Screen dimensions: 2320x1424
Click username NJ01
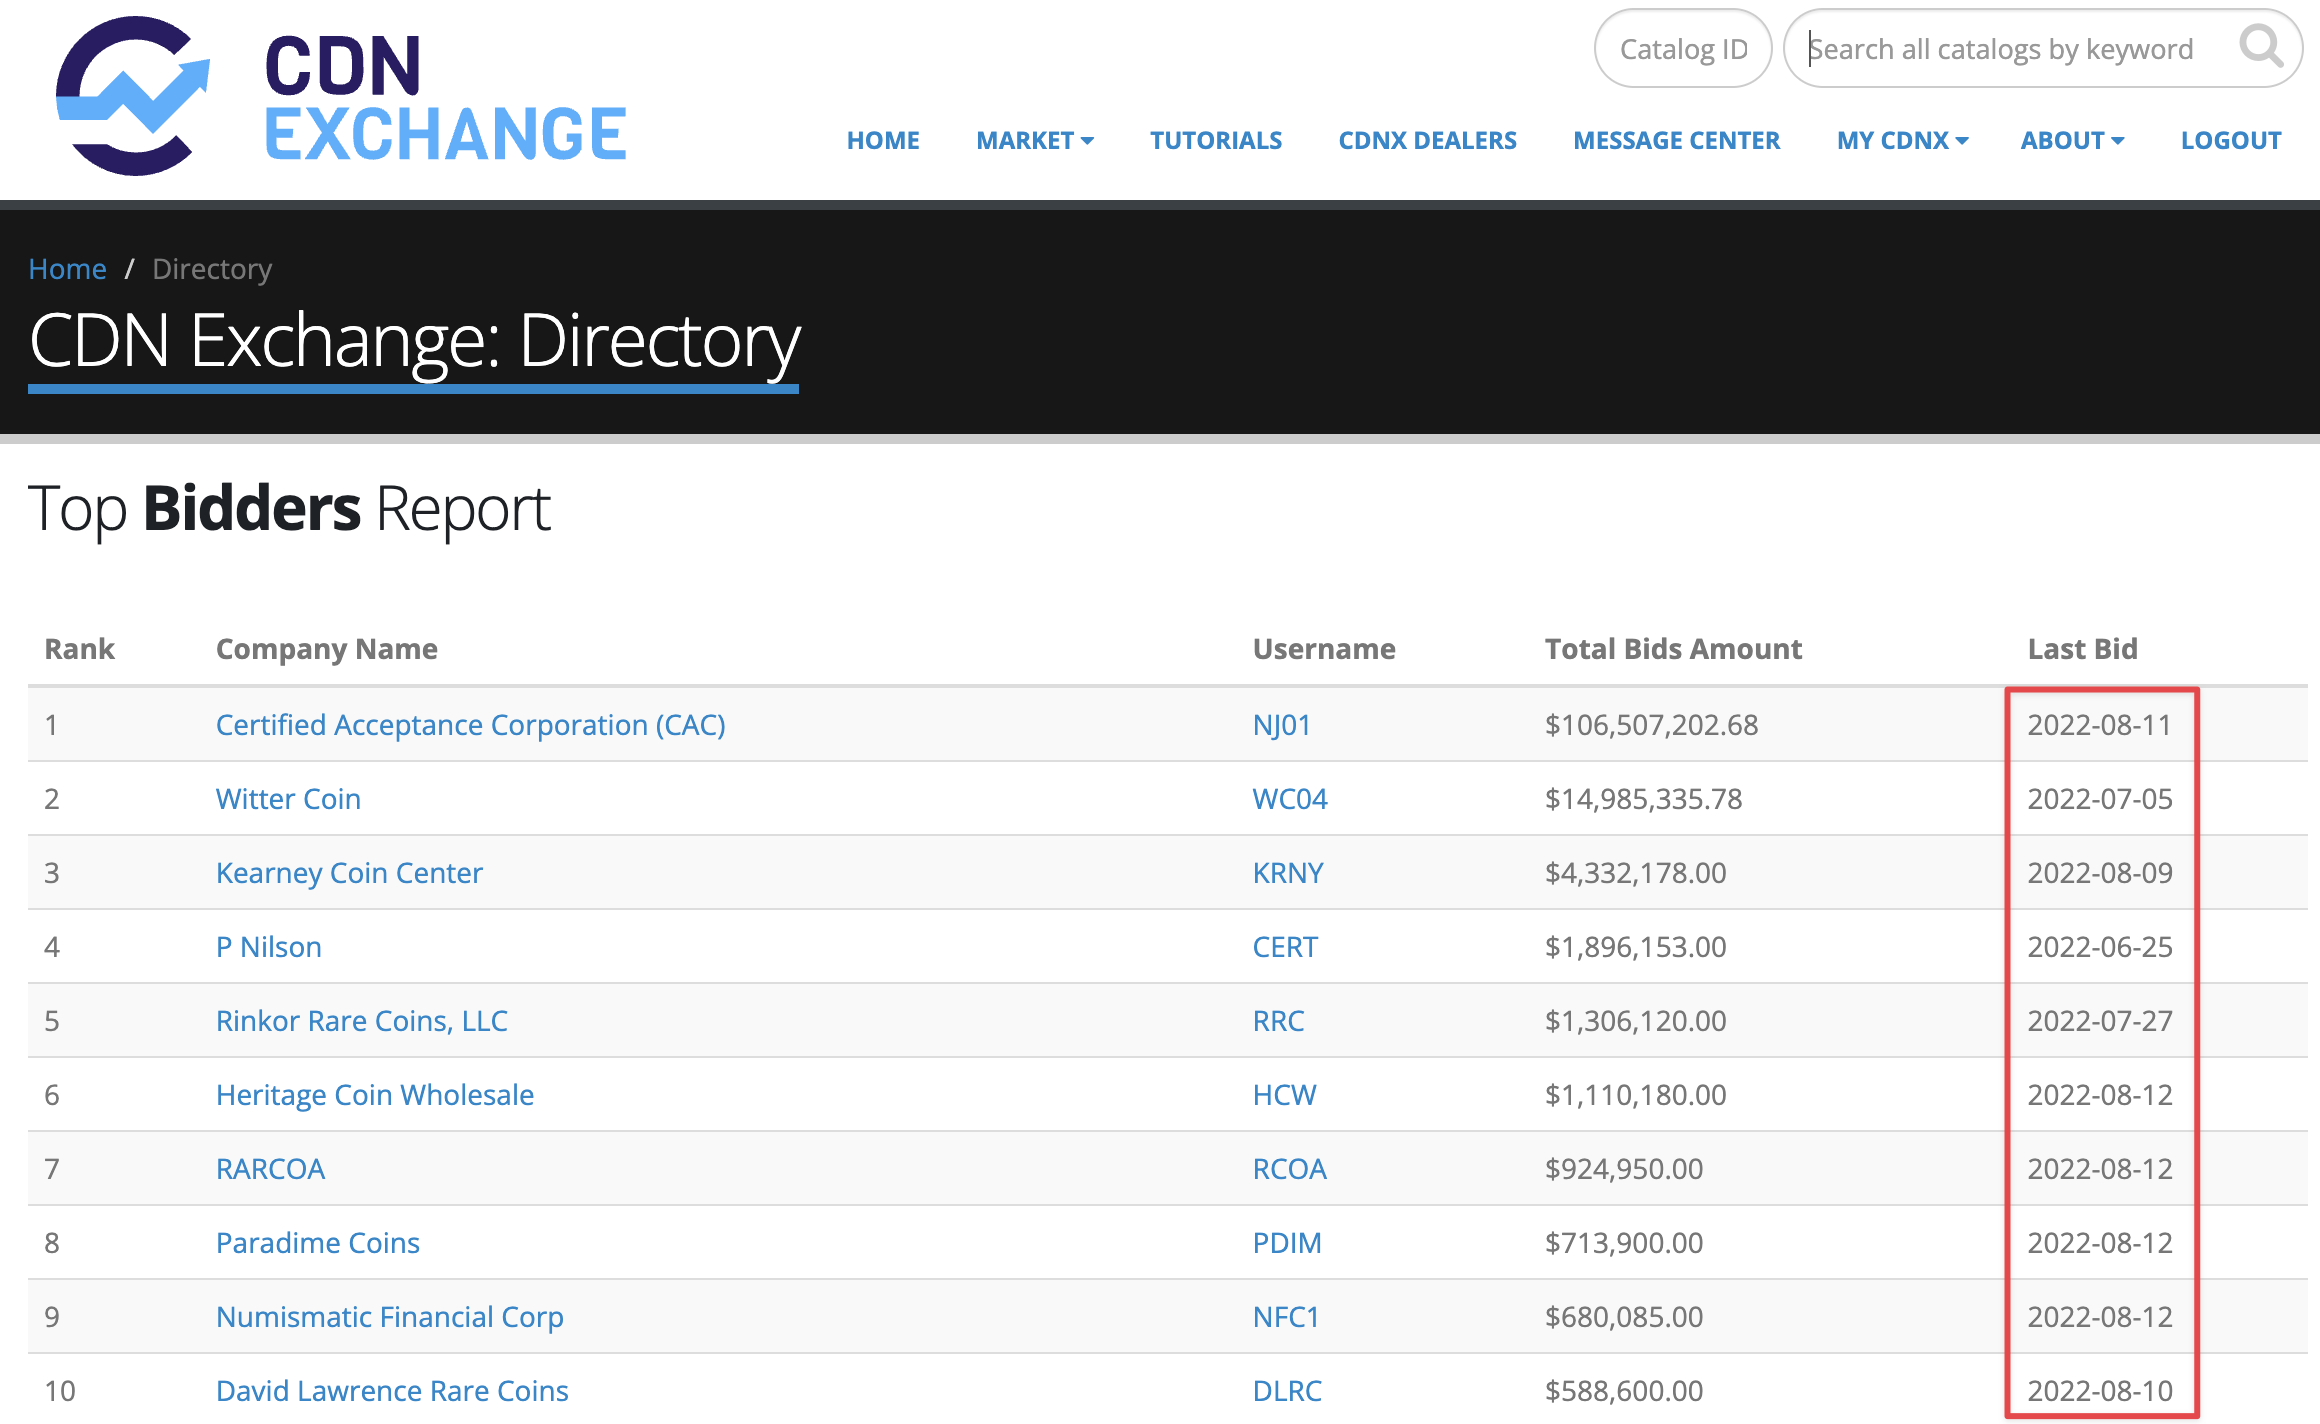(1281, 725)
